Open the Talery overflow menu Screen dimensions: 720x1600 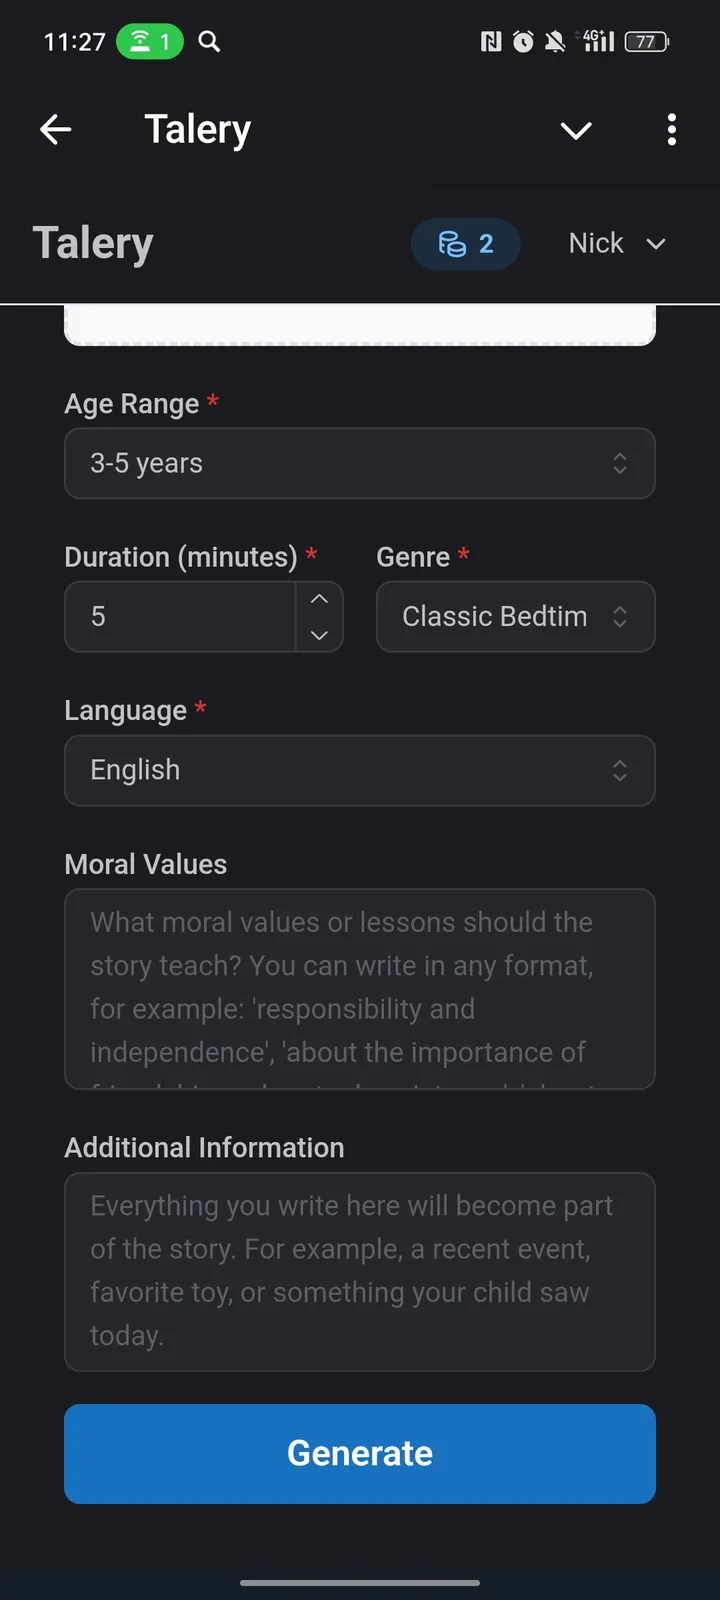pos(671,130)
